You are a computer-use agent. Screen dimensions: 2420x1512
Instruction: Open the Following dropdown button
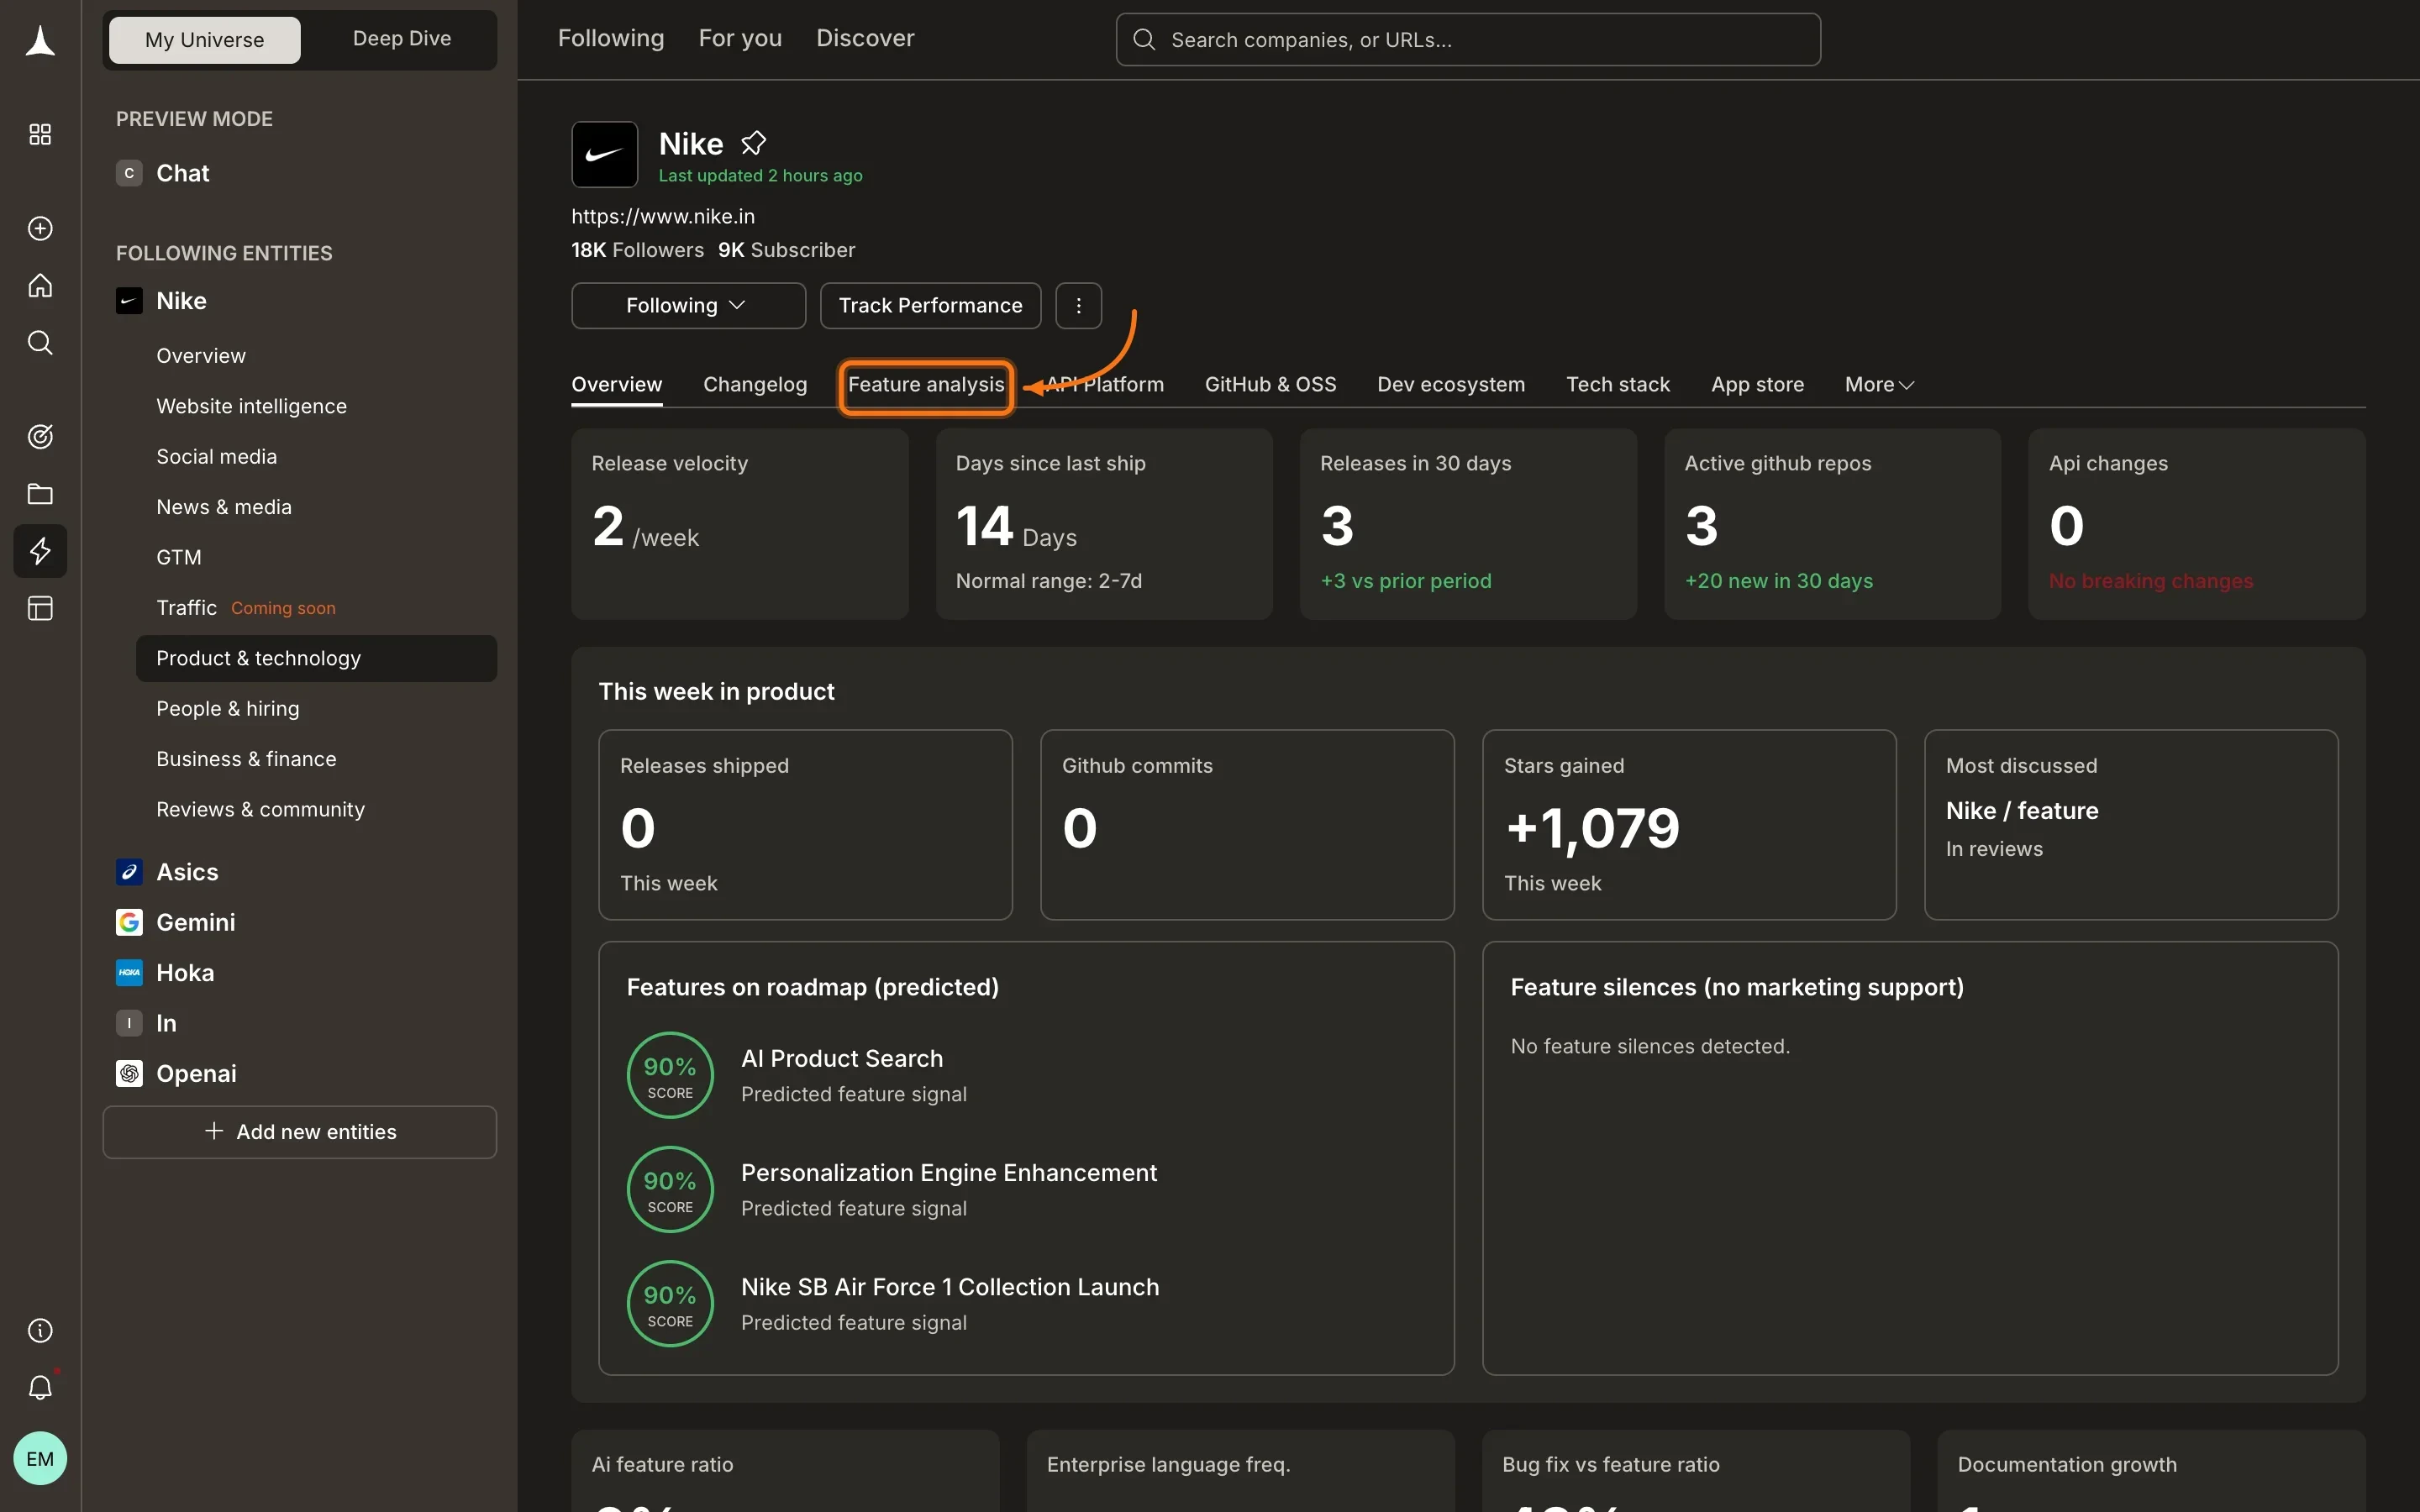[x=689, y=306]
